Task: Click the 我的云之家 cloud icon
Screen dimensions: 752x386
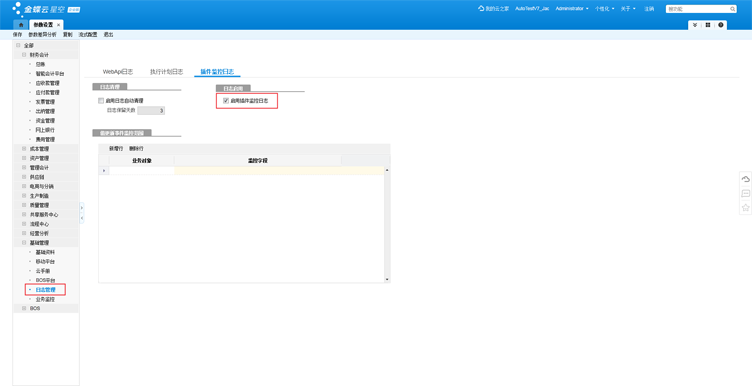Action: coord(481,9)
